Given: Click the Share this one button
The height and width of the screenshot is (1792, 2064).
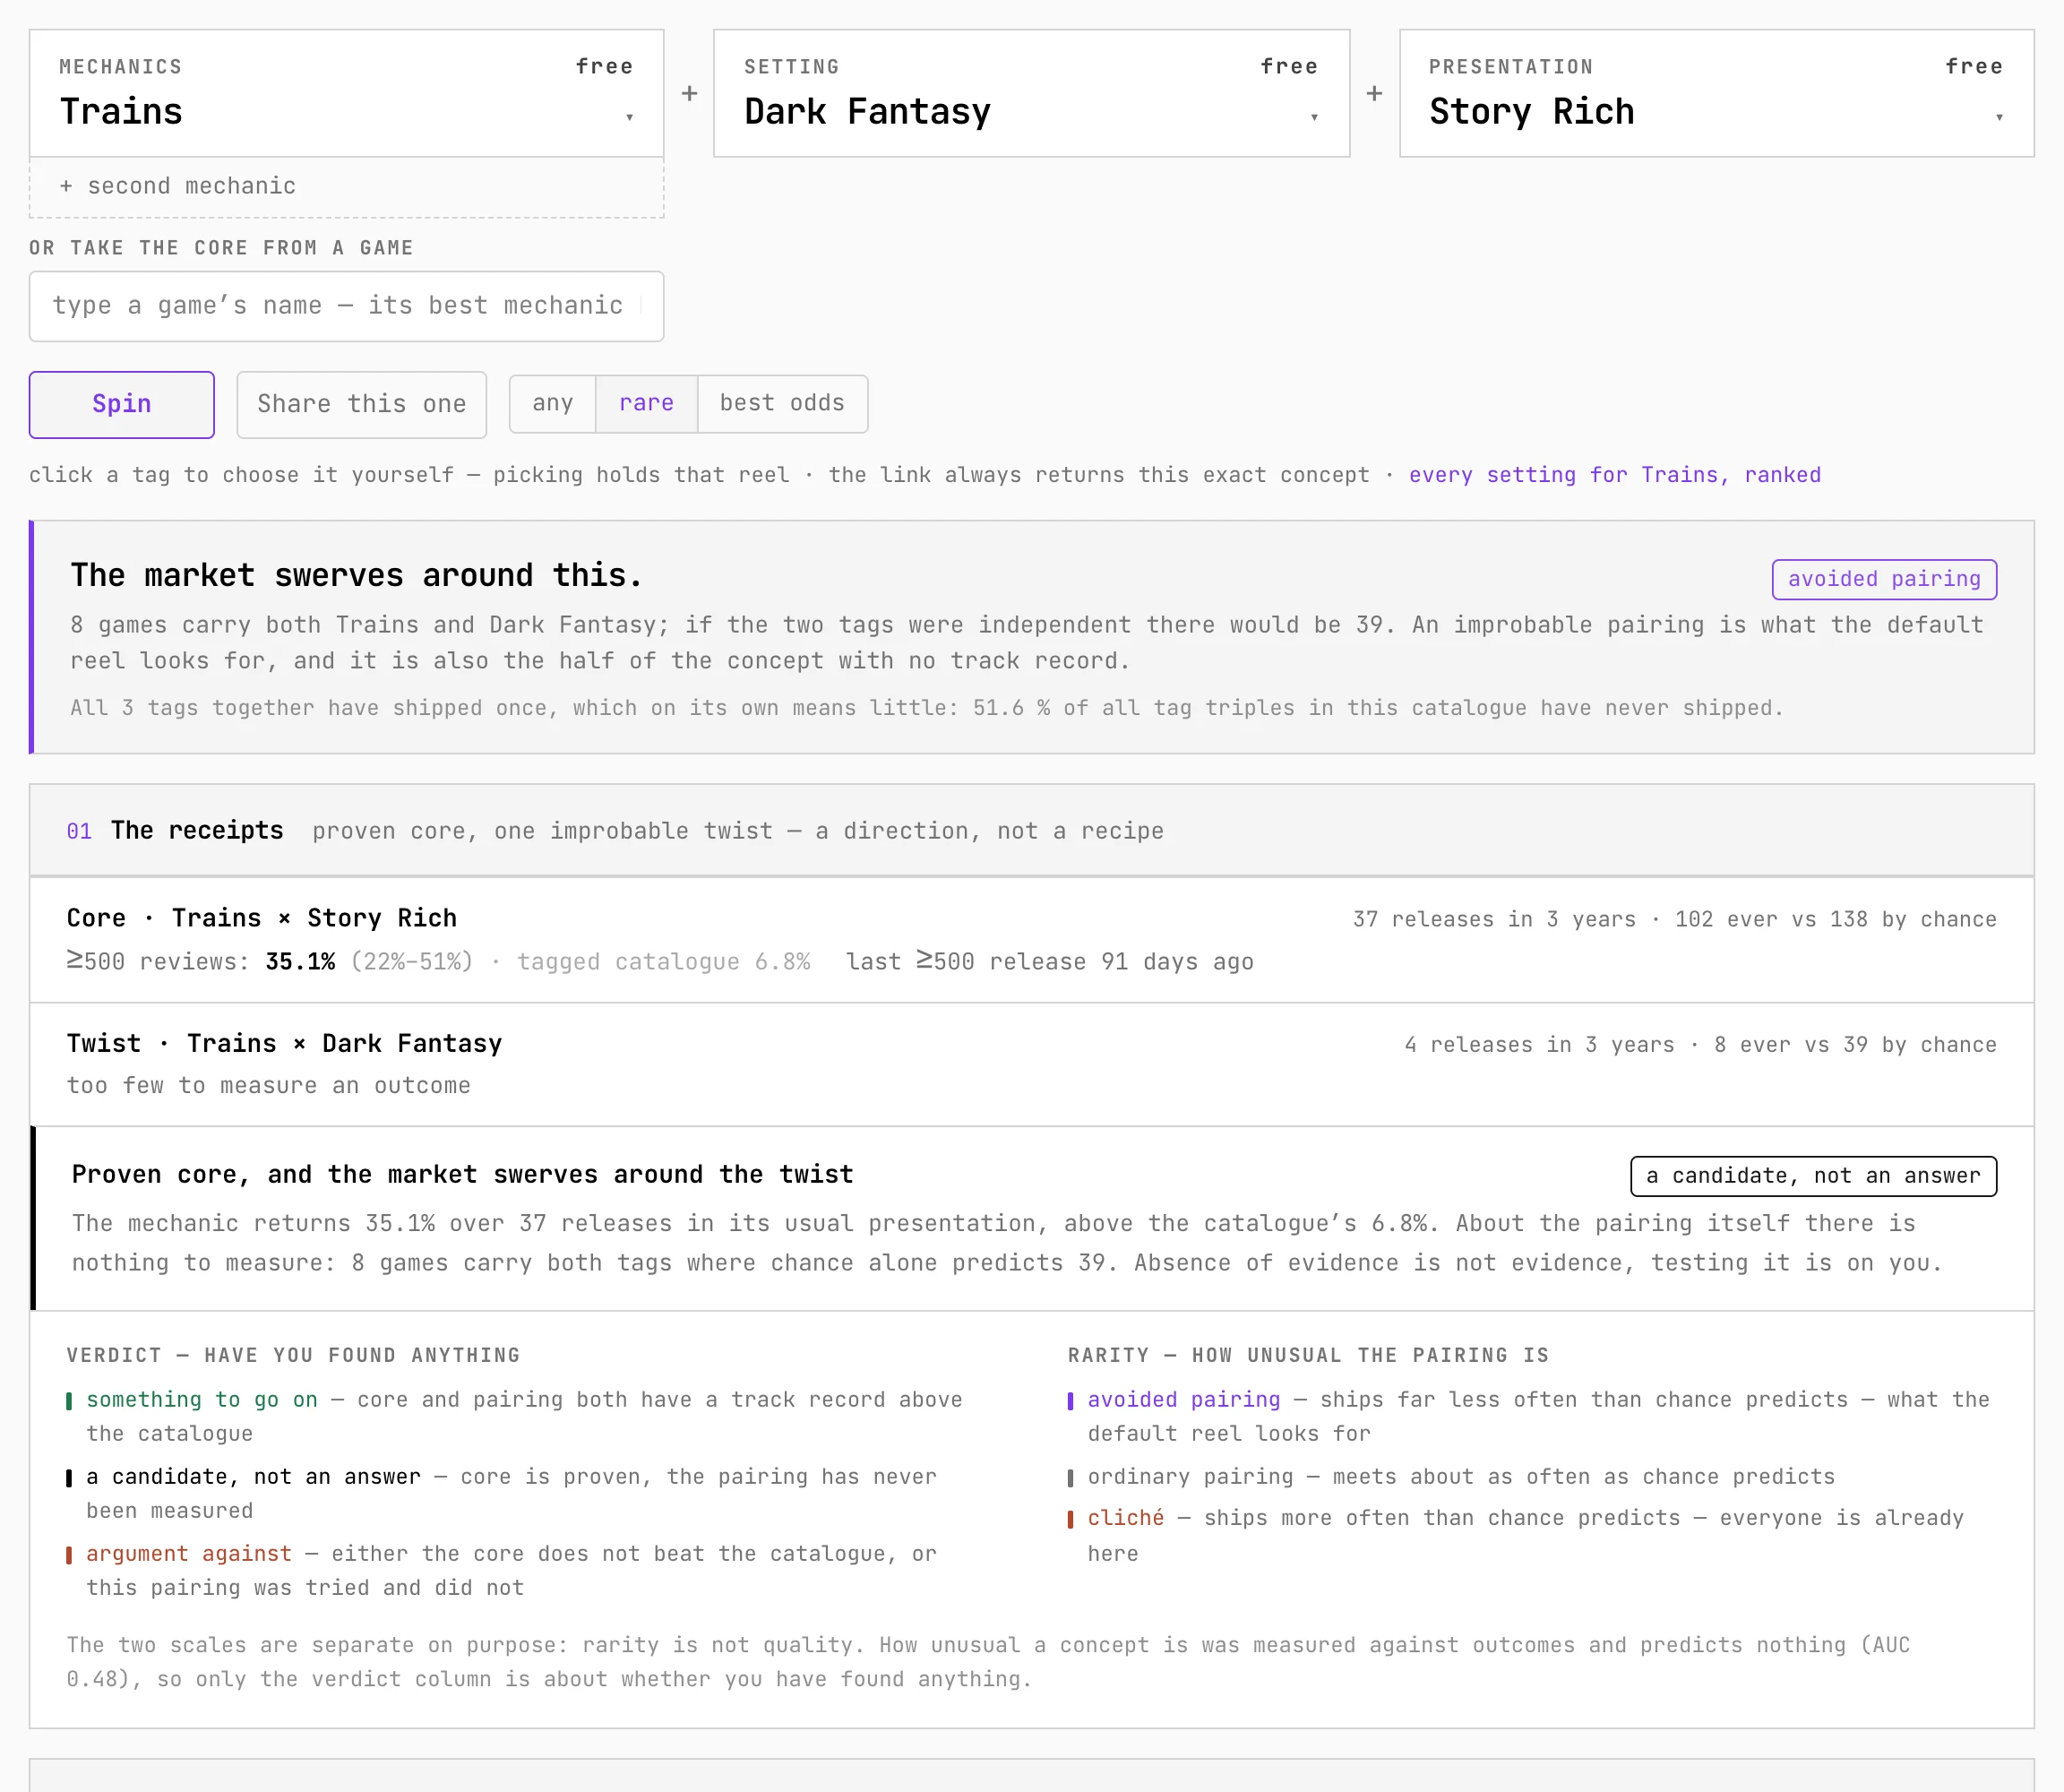Looking at the screenshot, I should tap(362, 404).
